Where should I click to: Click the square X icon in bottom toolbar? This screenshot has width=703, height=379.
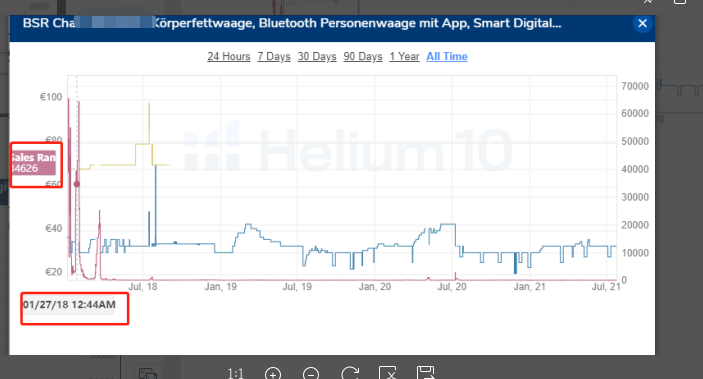point(388,373)
